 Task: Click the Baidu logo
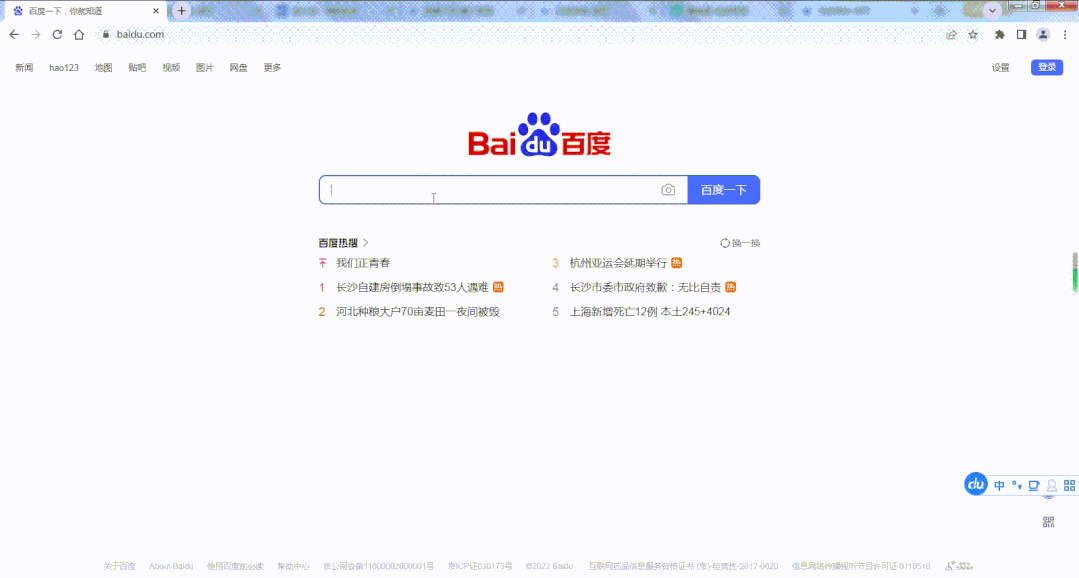(x=540, y=135)
